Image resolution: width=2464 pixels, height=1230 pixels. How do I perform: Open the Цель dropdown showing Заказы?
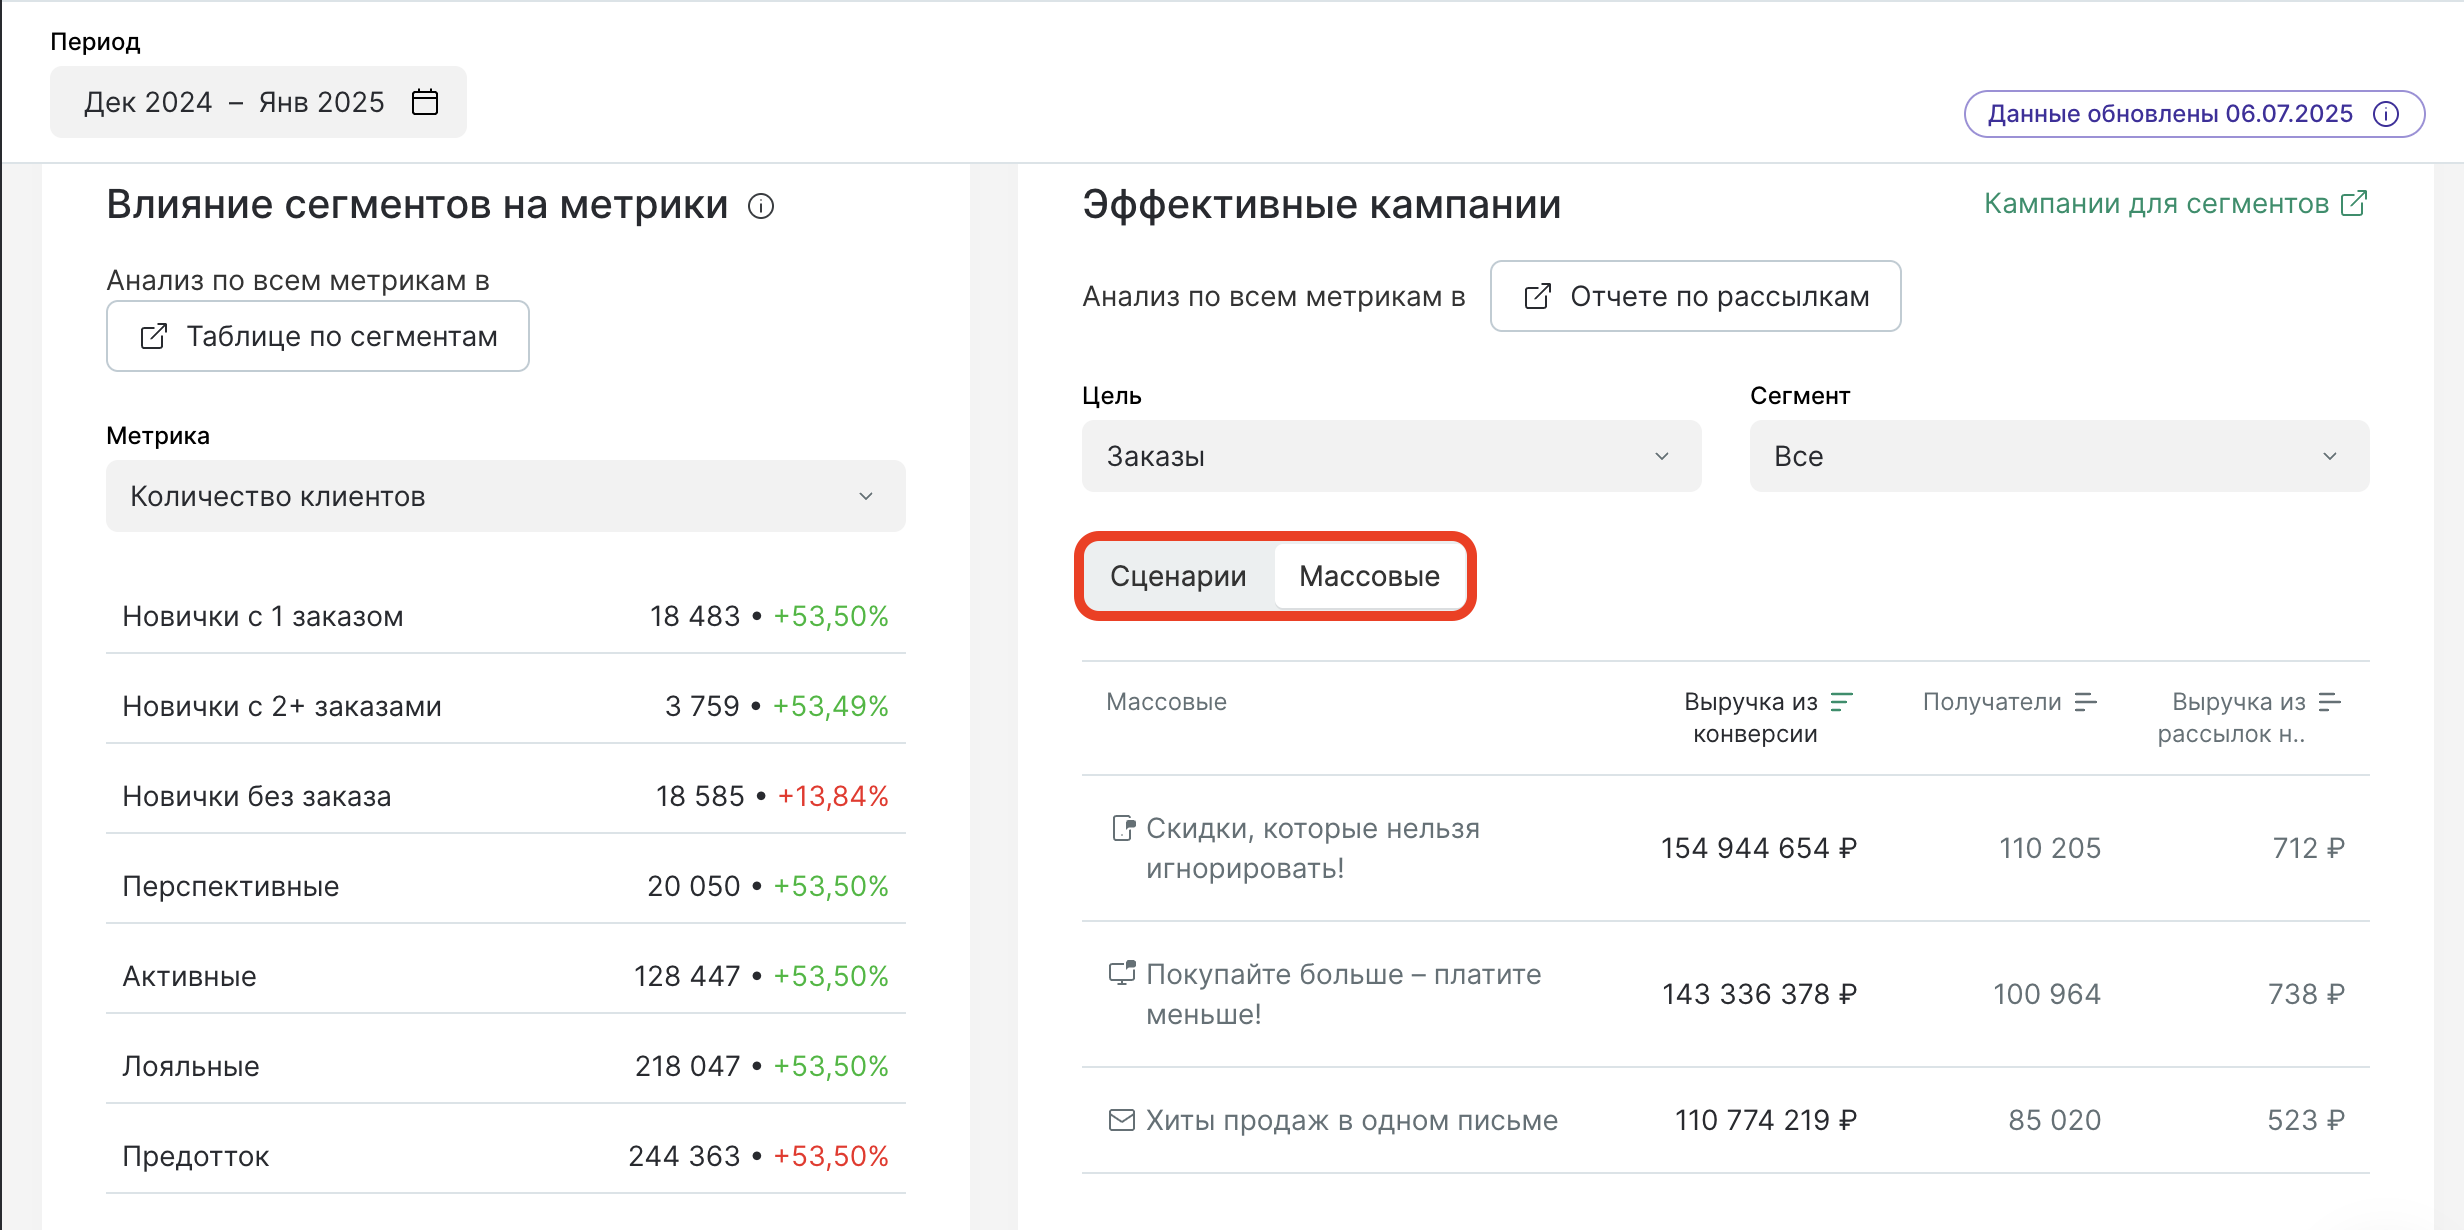pos(1391,456)
